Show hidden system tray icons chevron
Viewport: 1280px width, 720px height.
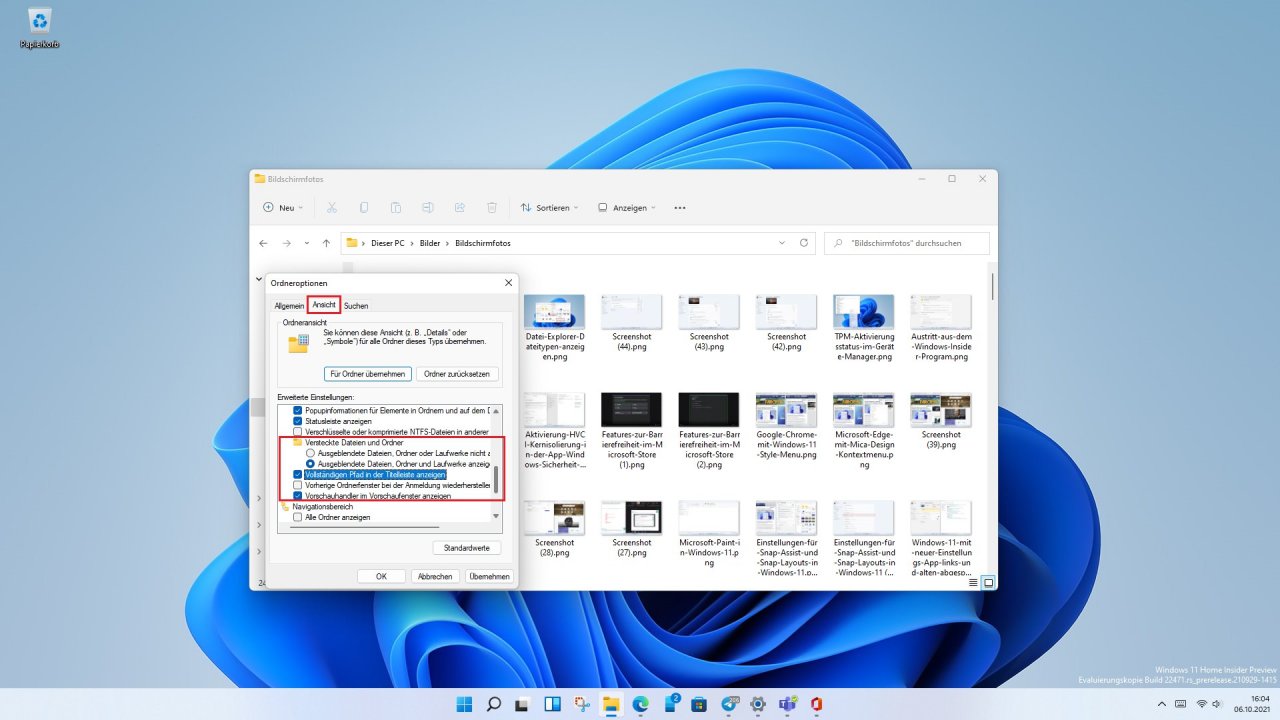click(x=1163, y=704)
